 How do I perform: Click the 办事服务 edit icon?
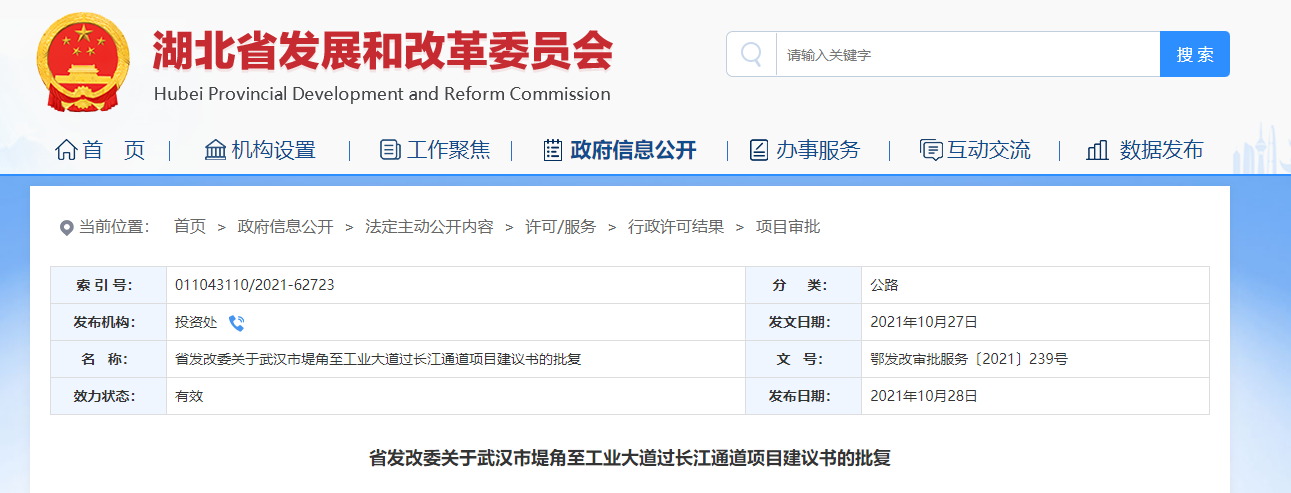point(759,150)
